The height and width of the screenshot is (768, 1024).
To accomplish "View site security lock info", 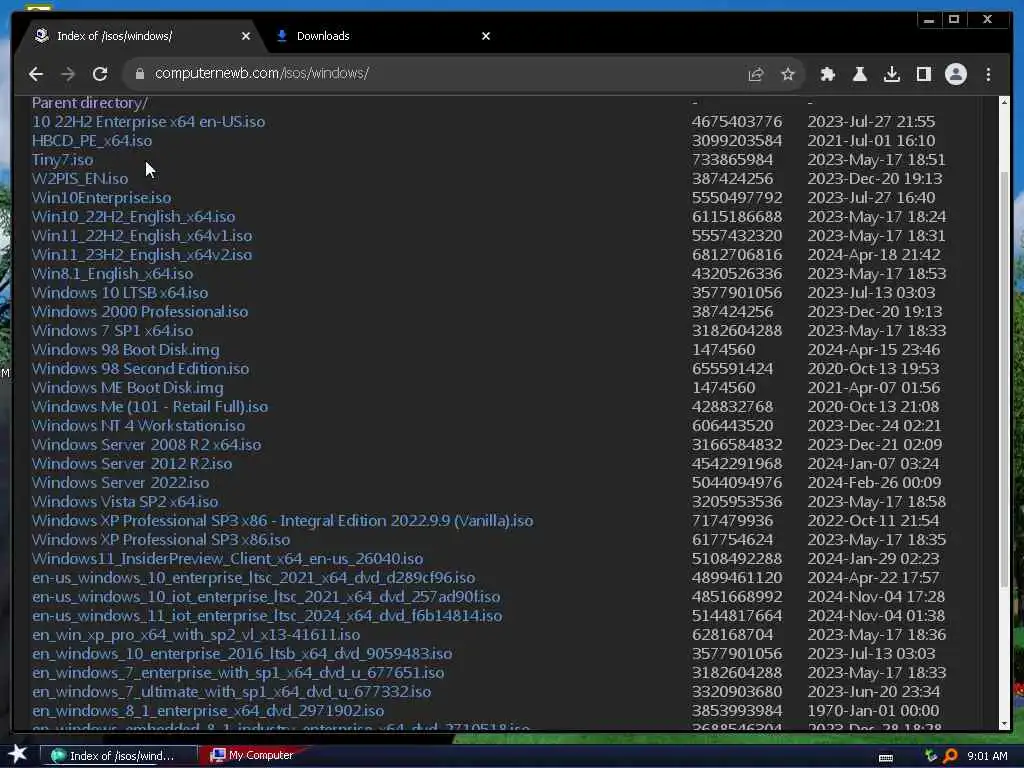I will 139,74.
